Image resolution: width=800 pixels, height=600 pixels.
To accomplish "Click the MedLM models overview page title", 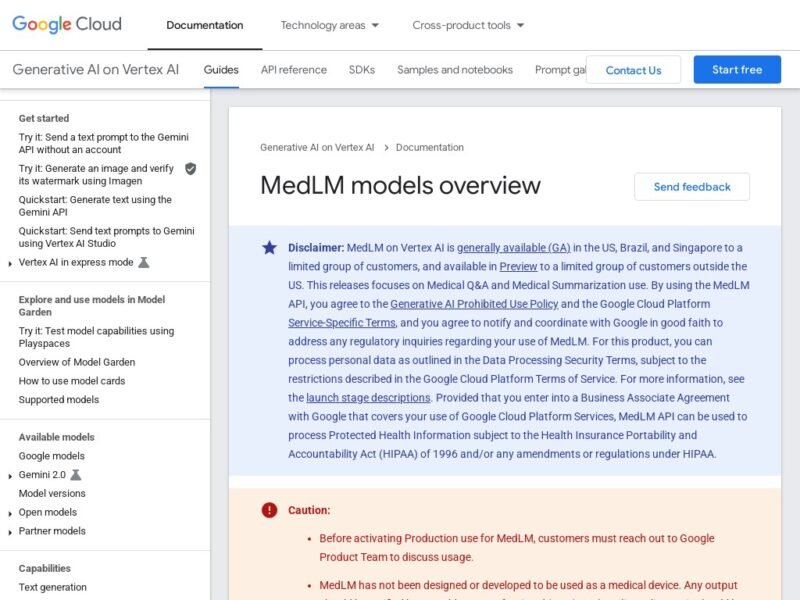I will [401, 185].
